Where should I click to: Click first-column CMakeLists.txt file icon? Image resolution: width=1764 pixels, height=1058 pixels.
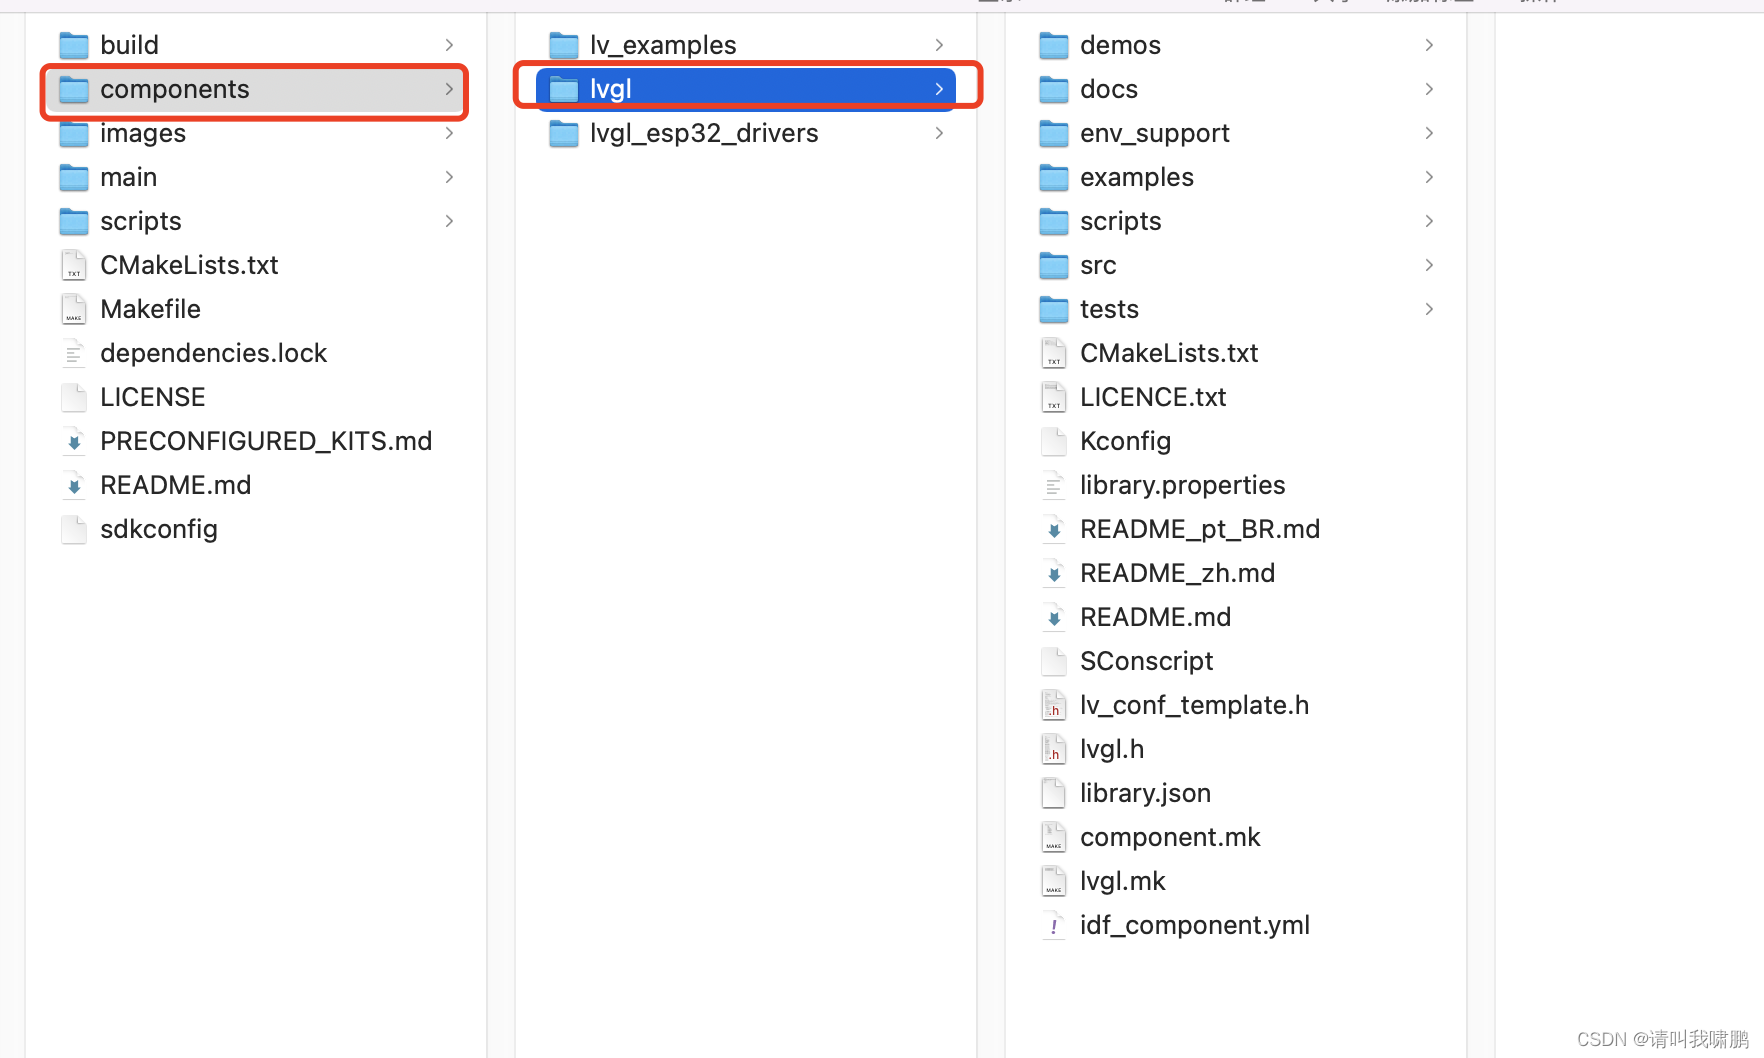tap(74, 265)
